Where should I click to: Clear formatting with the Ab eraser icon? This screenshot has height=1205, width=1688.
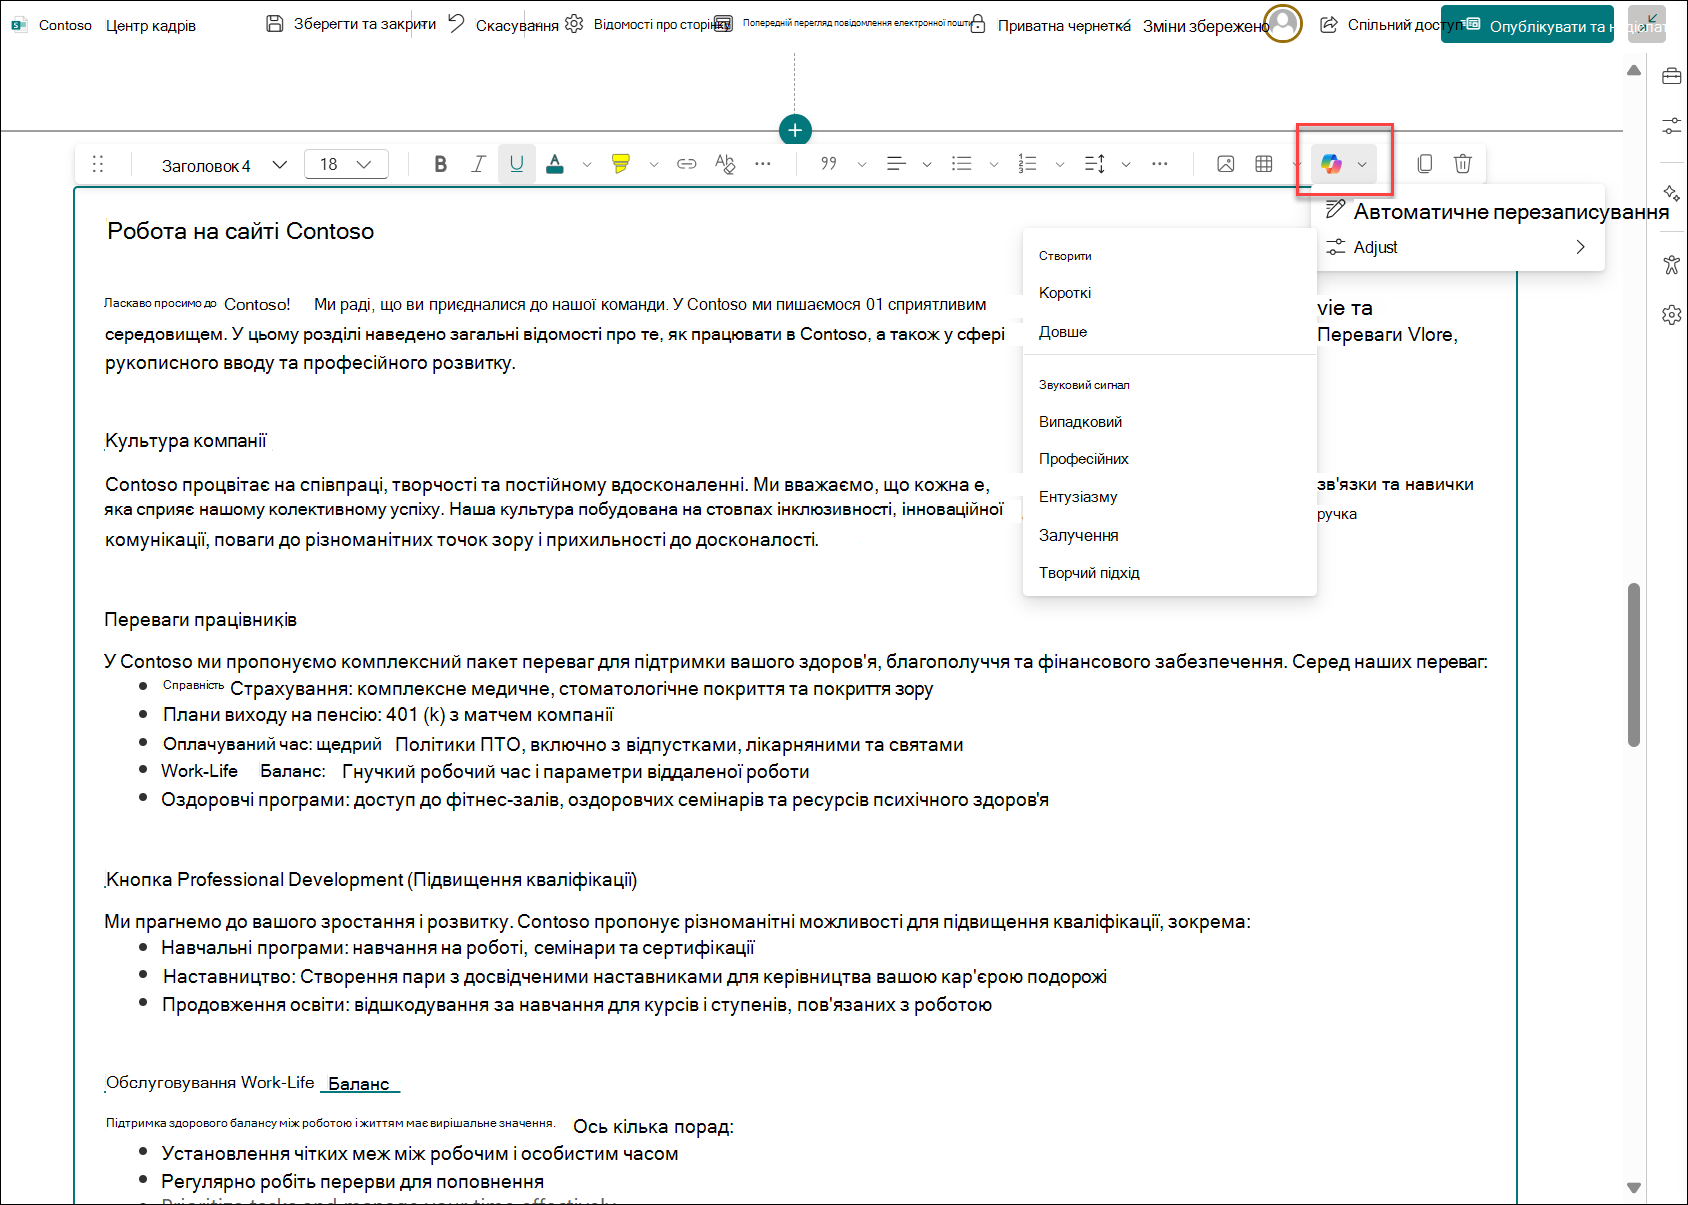tap(725, 164)
